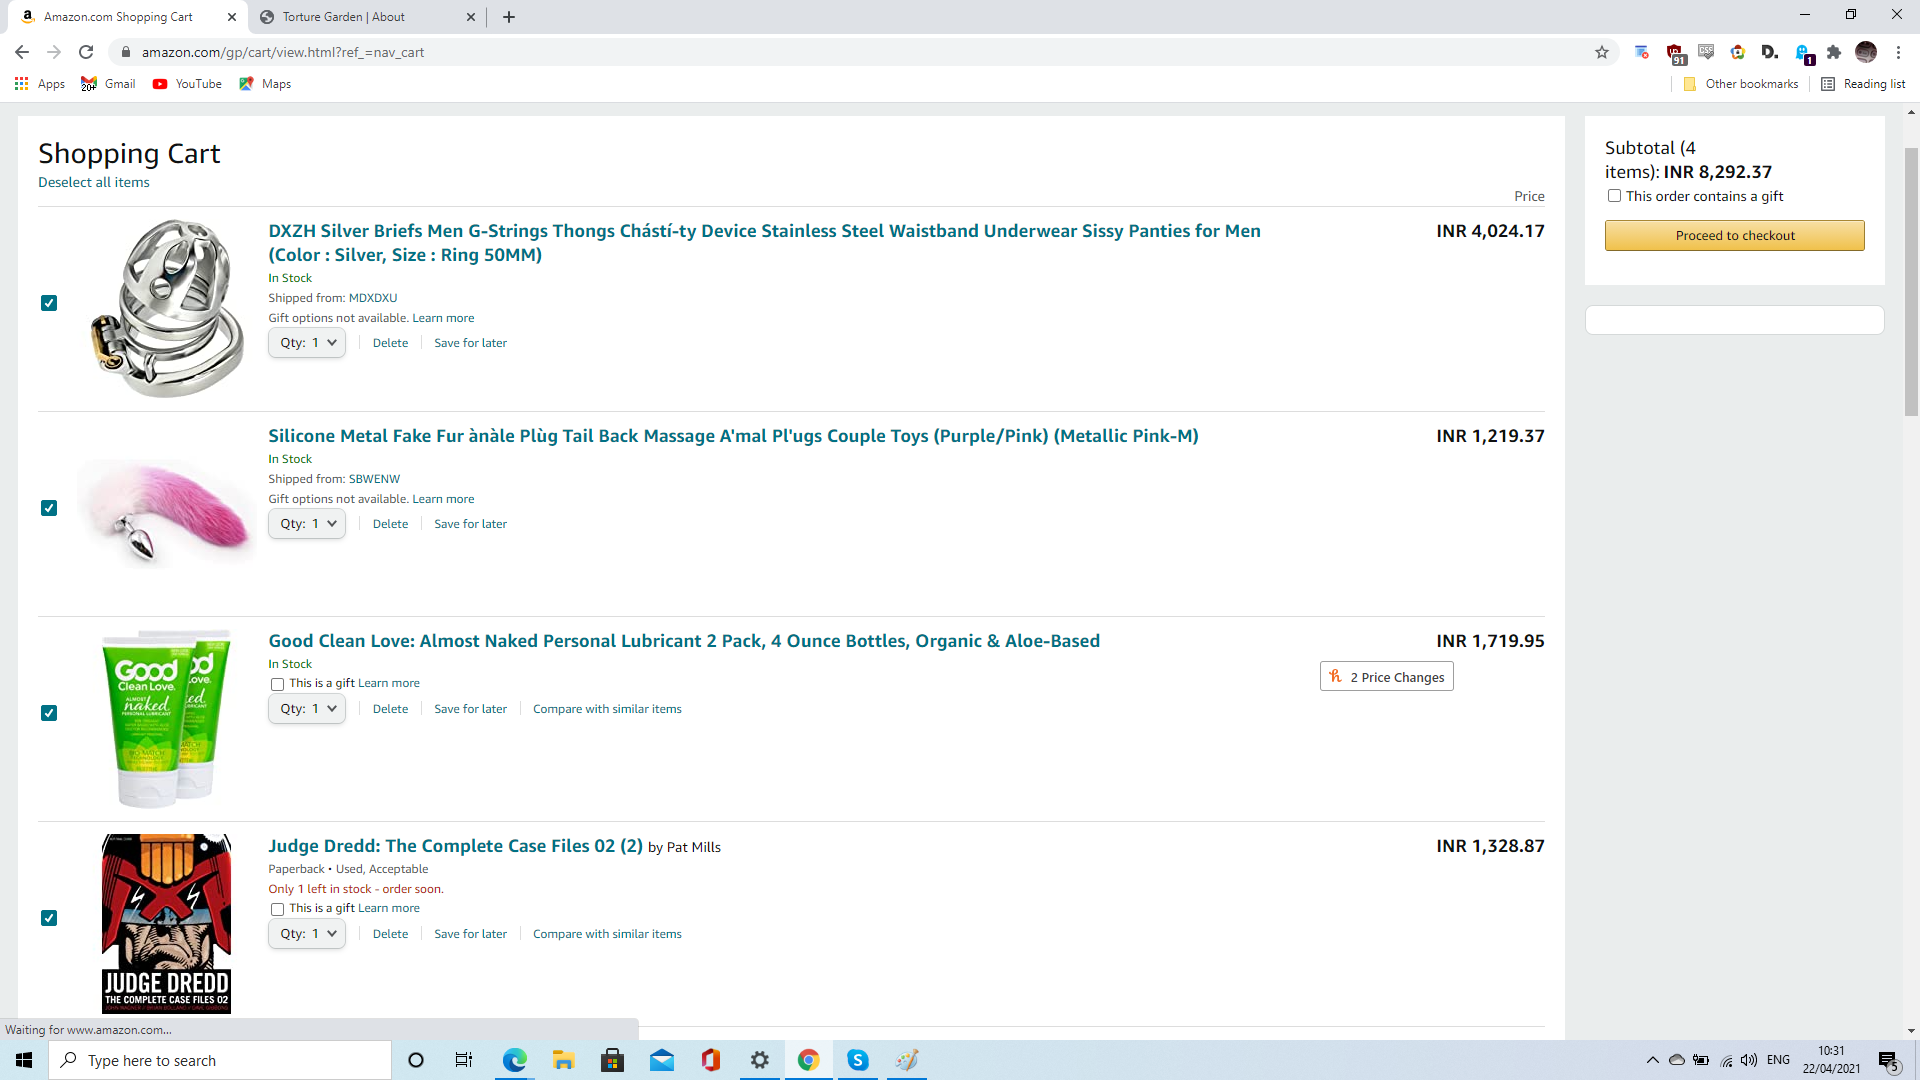The image size is (1920, 1080).
Task: Open Task View on the taskbar
Action: (x=464, y=1060)
